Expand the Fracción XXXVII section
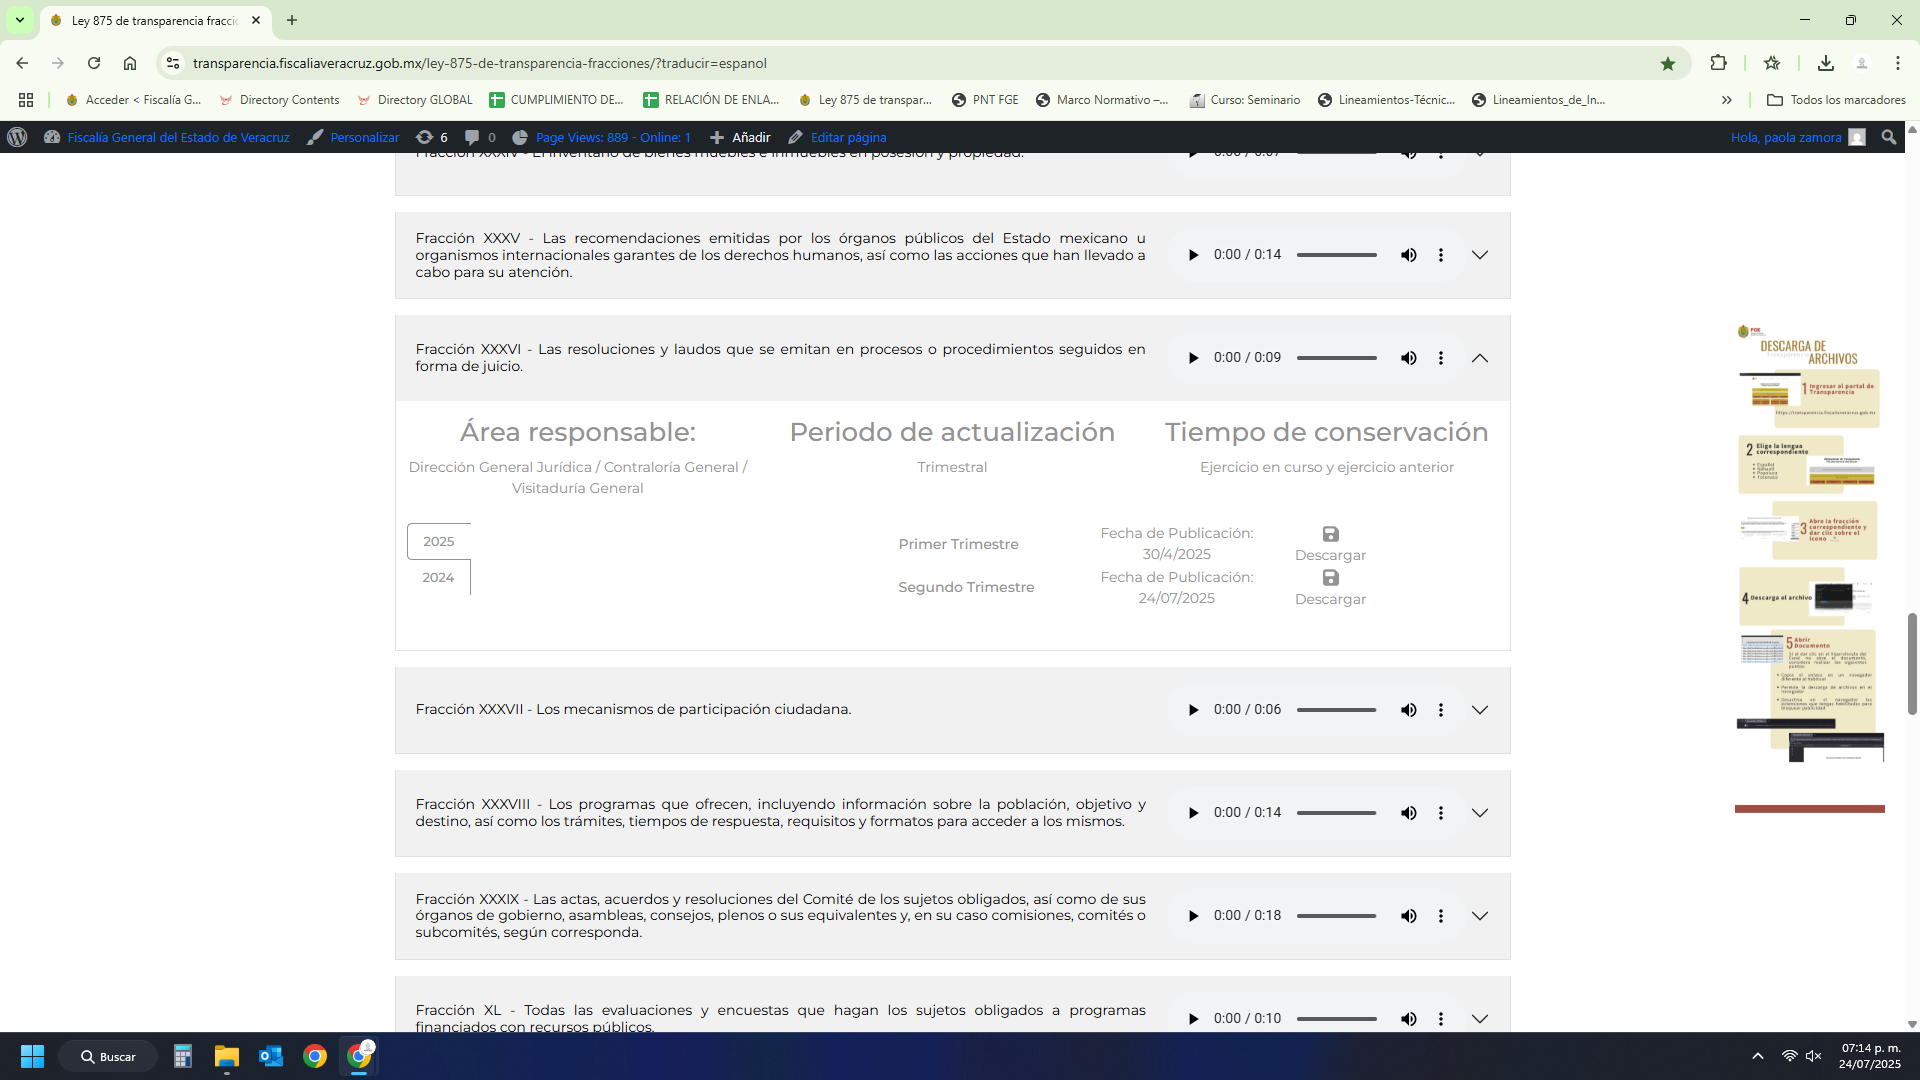 (x=1479, y=710)
